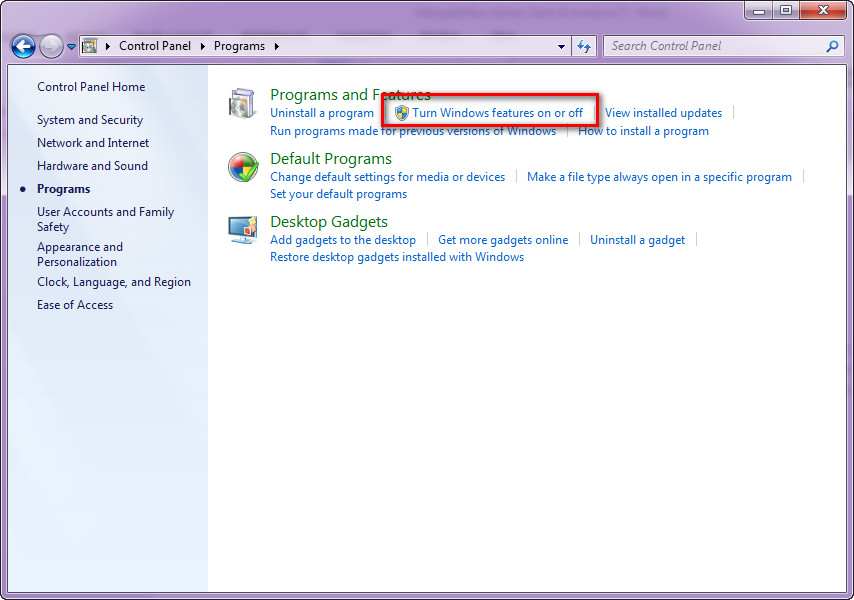Click How to install a program

click(643, 131)
